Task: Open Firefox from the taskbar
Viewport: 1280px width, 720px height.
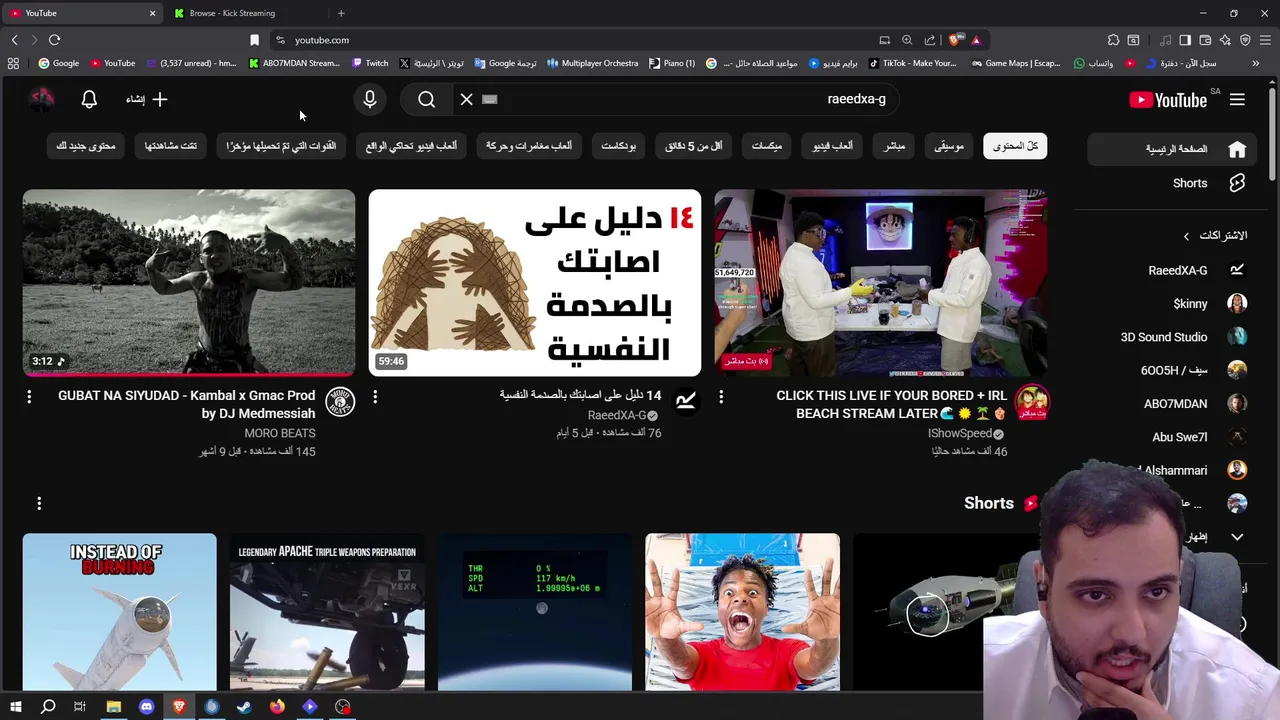Action: pyautogui.click(x=277, y=707)
